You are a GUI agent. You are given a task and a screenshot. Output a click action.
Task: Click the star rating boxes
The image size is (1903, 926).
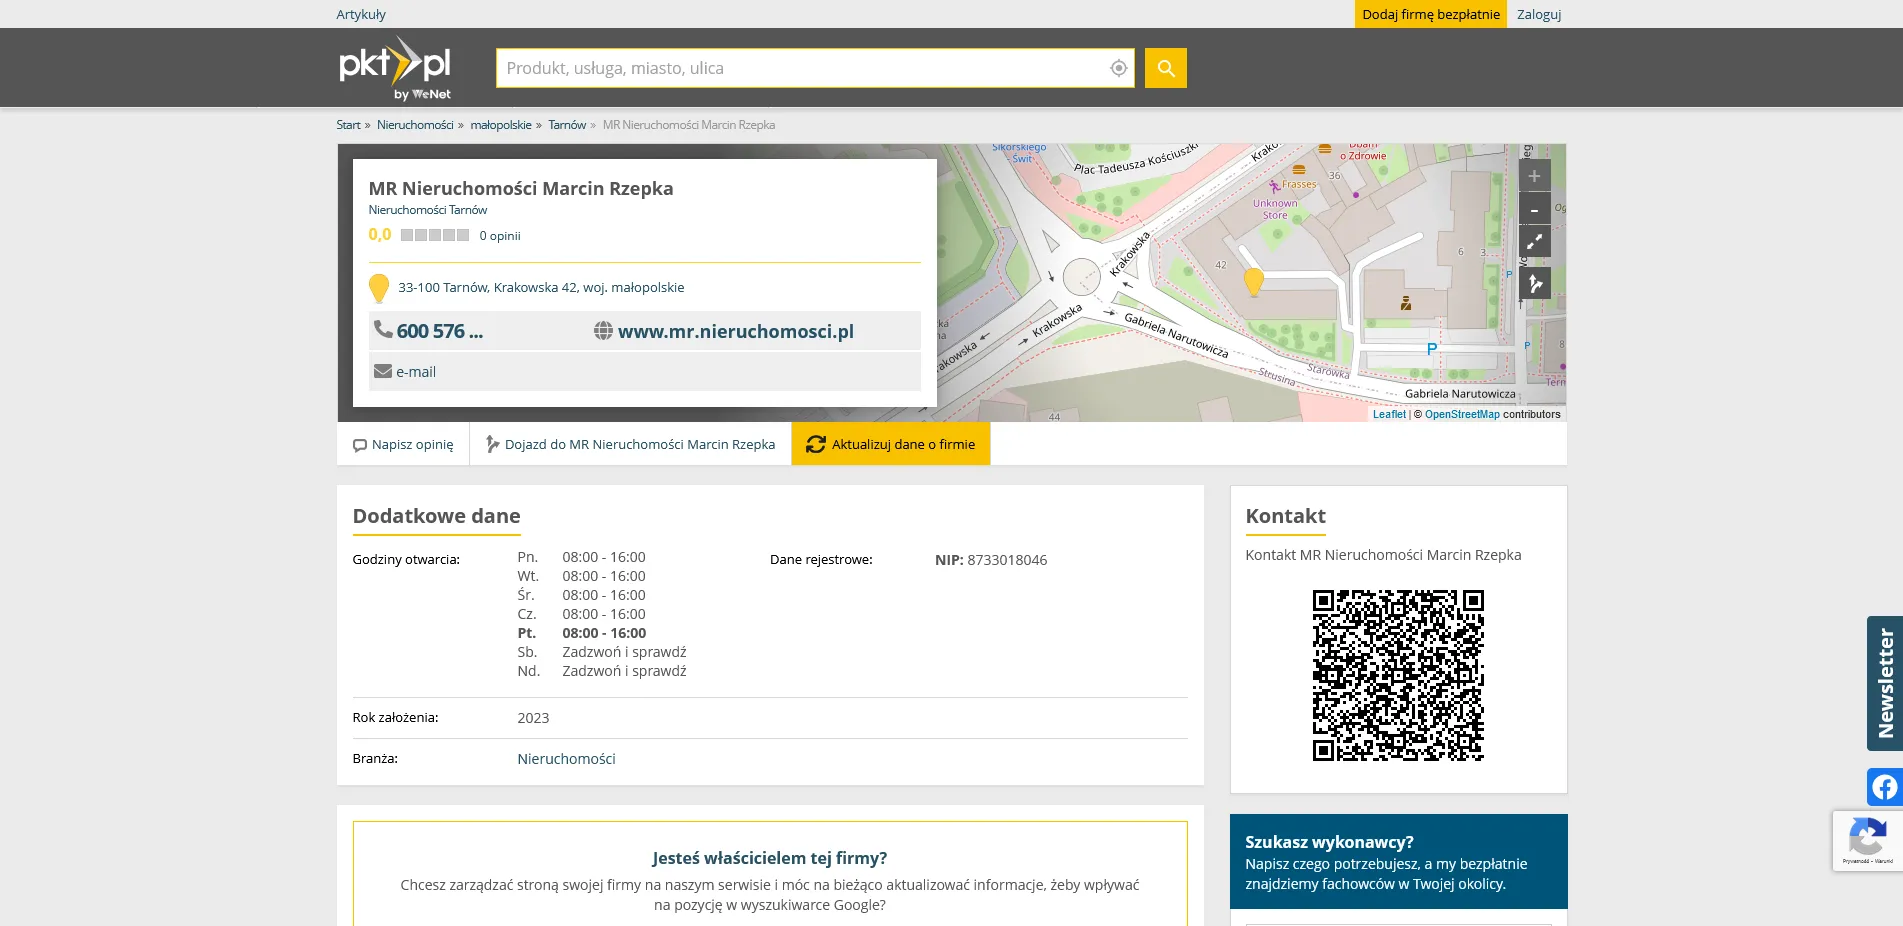(x=435, y=235)
